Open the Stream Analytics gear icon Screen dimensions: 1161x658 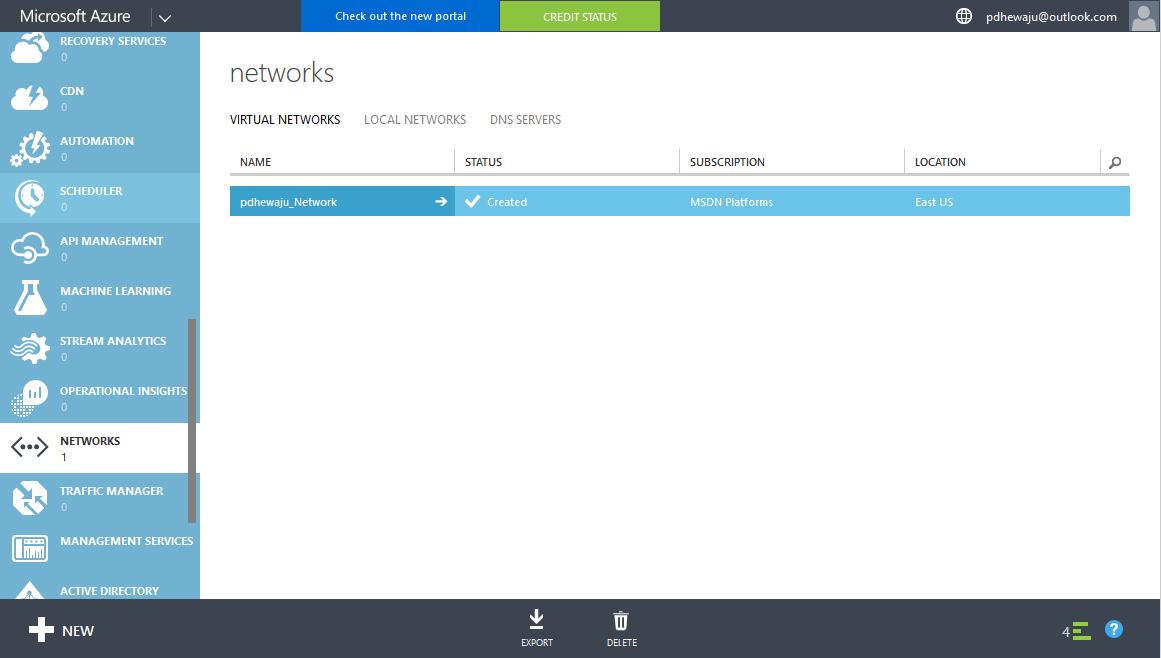30,348
